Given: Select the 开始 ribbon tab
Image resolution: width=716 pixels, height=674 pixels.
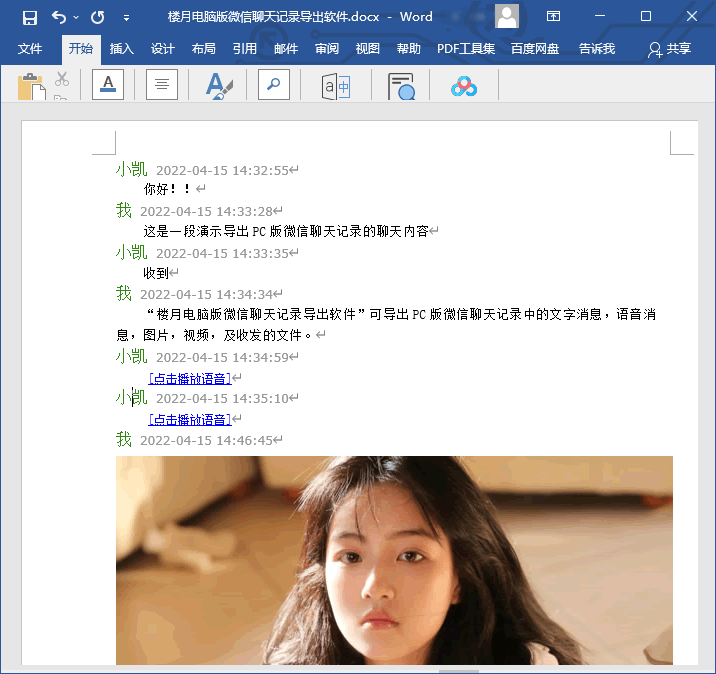Looking at the screenshot, I should click(x=81, y=48).
